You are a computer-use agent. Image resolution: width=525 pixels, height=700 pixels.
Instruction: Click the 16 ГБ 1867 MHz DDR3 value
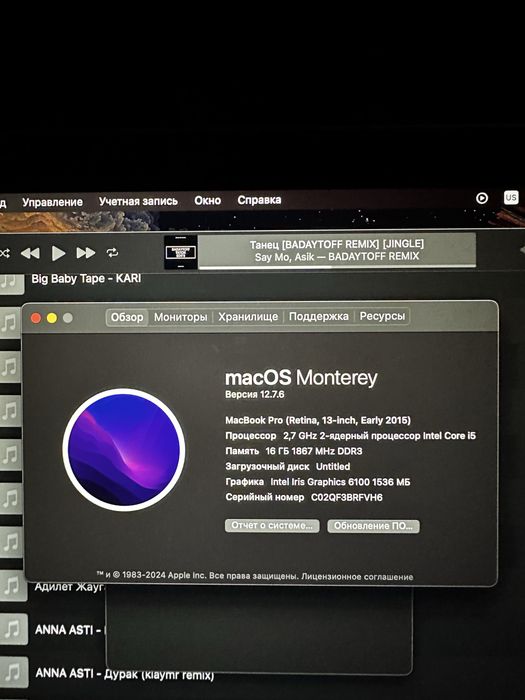click(314, 451)
